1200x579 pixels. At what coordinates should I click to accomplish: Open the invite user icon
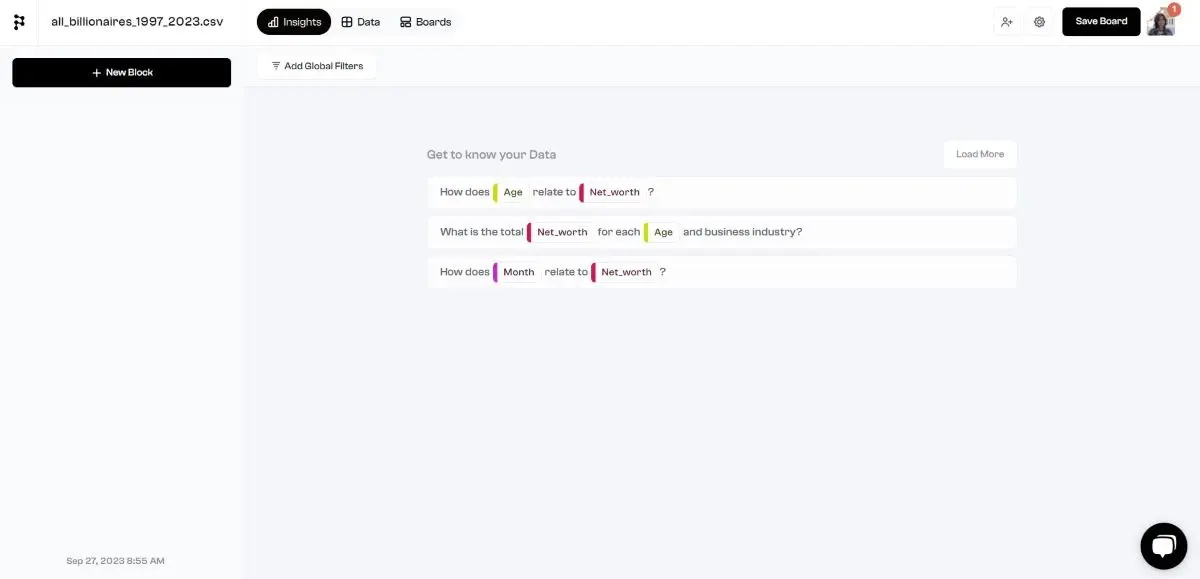point(1007,21)
